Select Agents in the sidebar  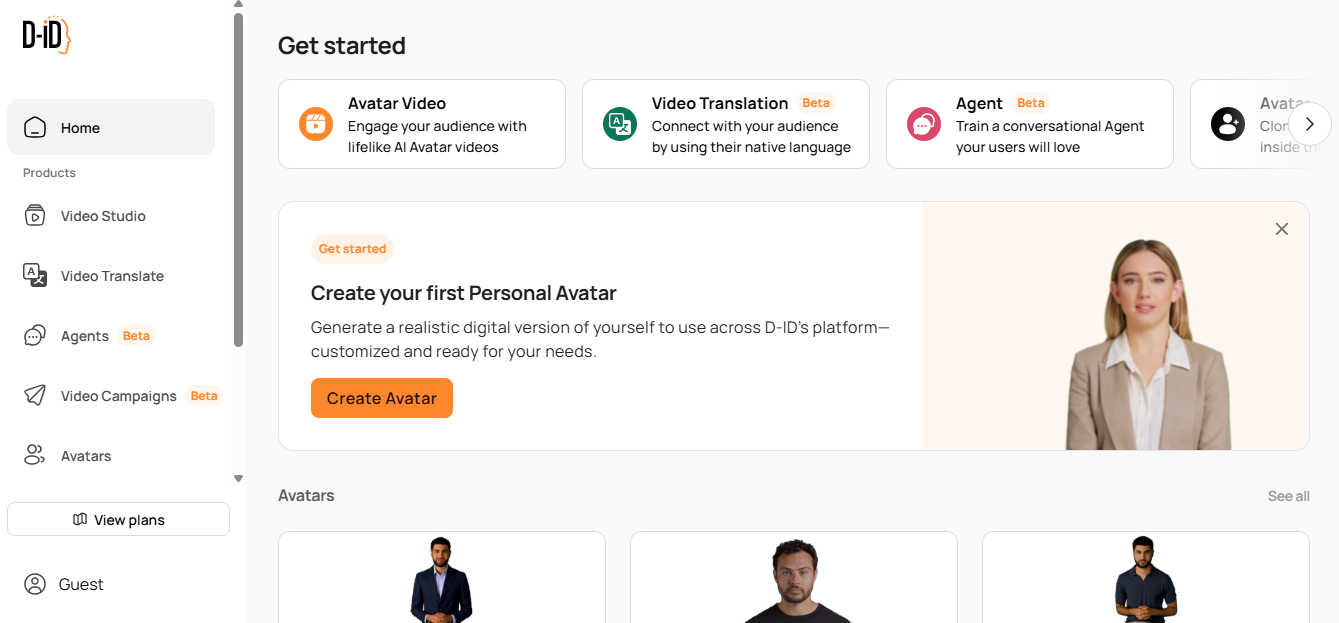tap(111, 336)
